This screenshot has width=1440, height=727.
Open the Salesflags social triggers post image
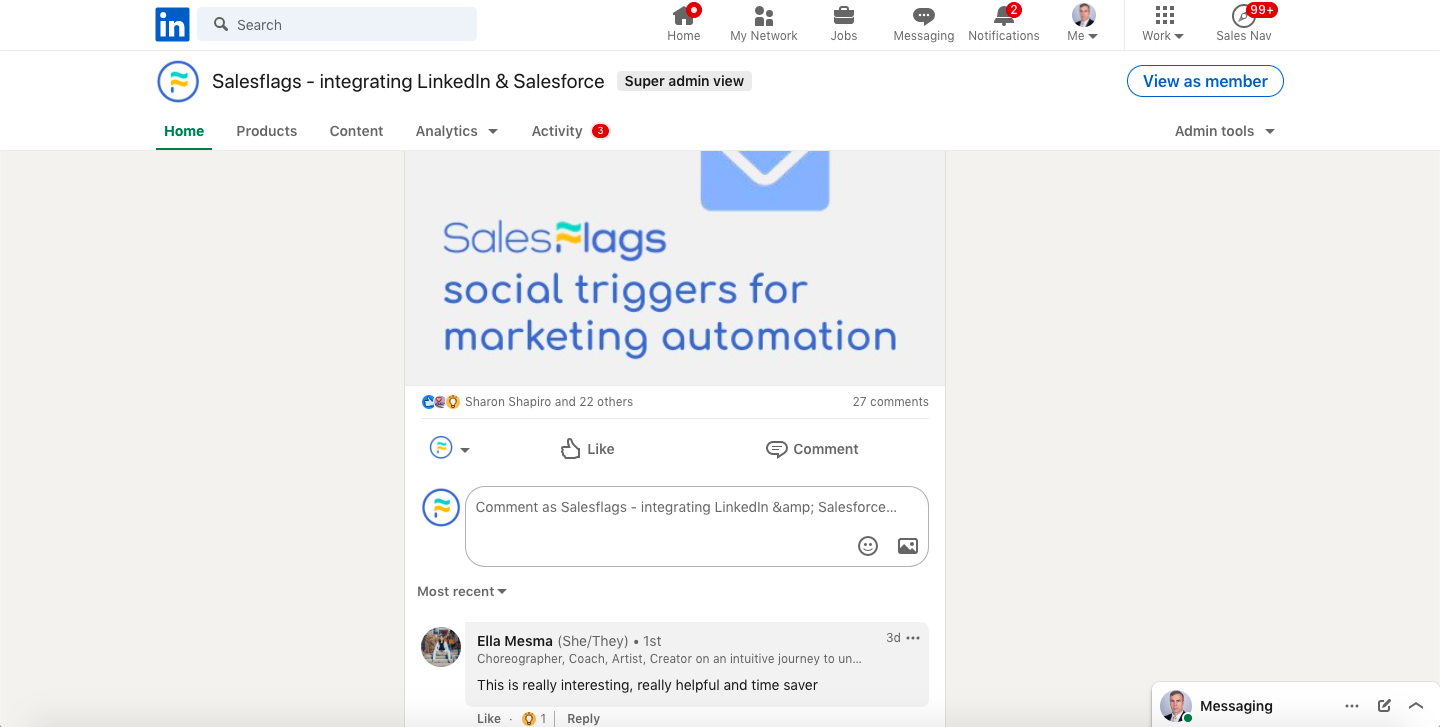point(675,268)
